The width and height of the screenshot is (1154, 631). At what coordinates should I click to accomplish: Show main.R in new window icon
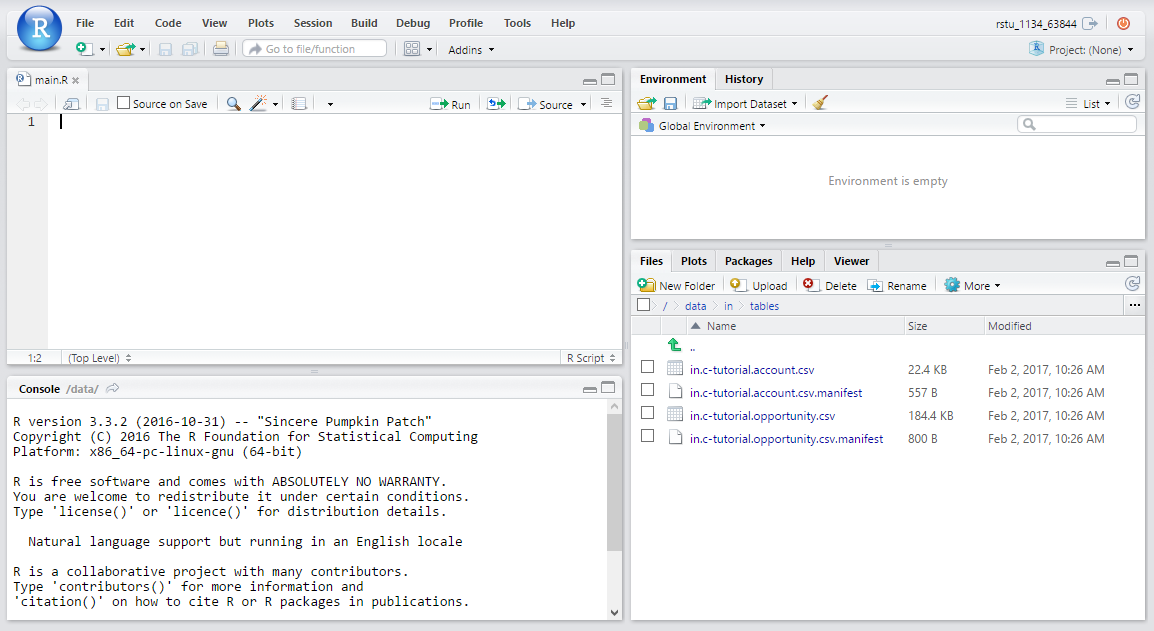(71, 104)
